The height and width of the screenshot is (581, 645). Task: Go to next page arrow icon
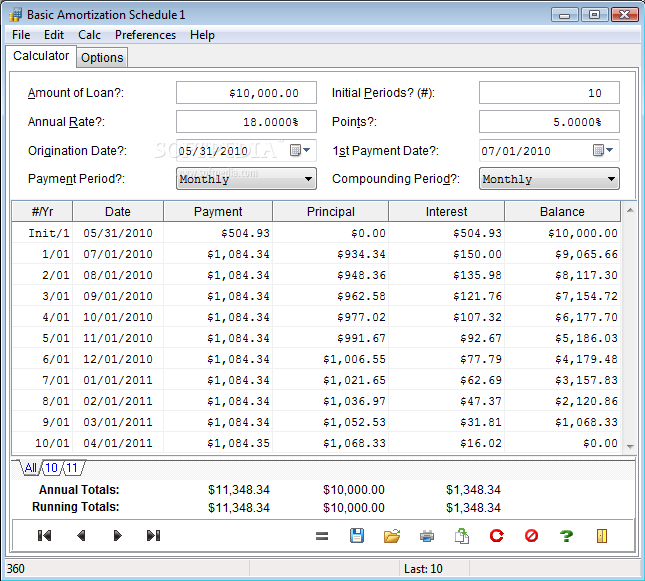(117, 535)
